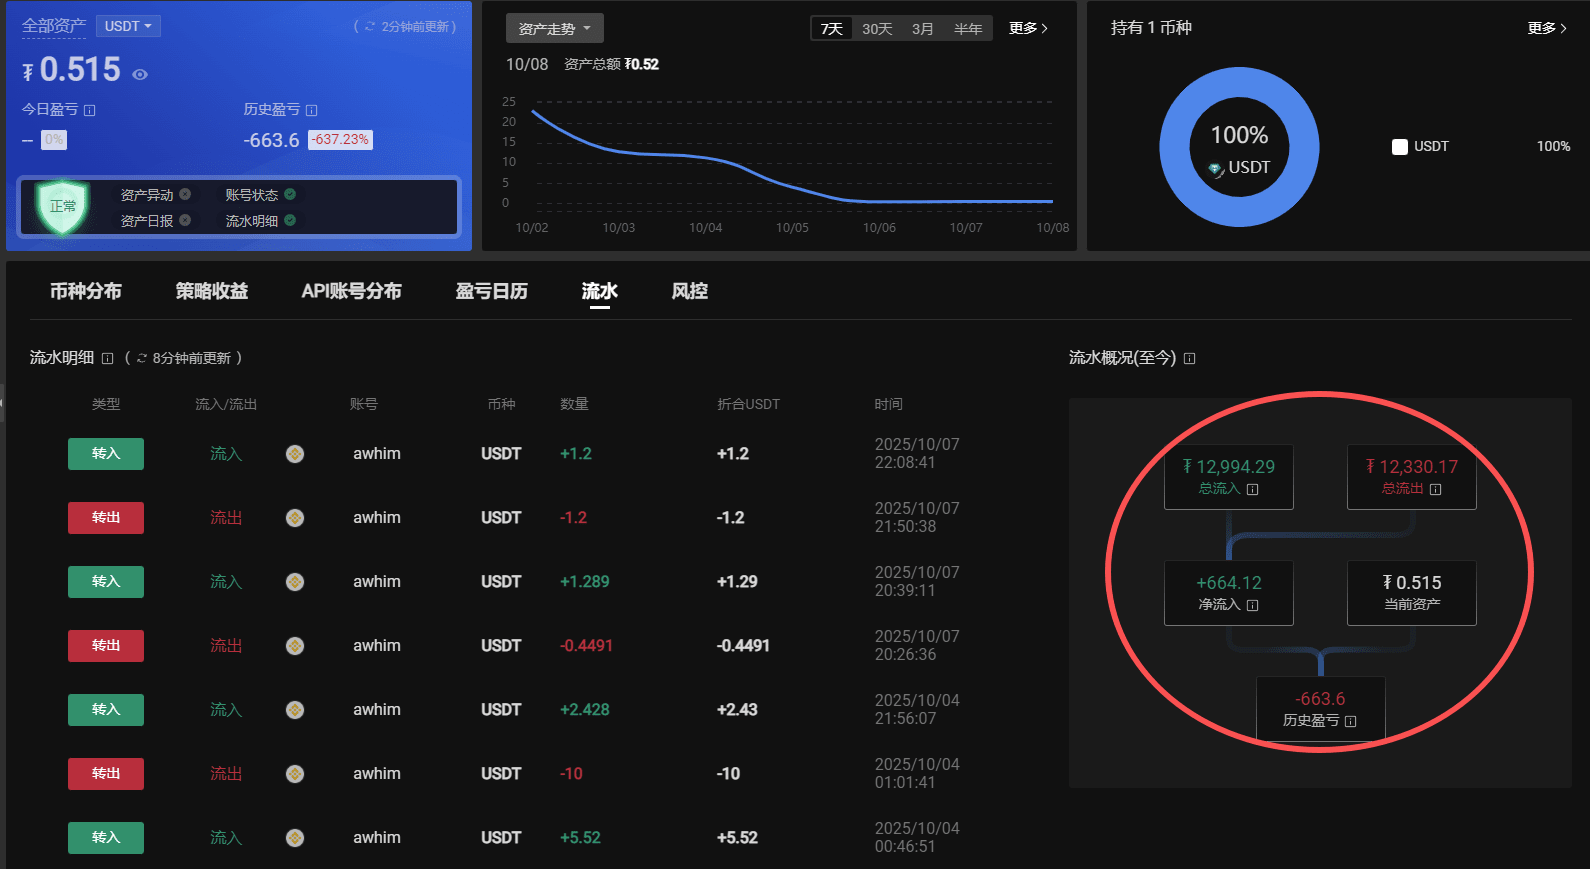Click the info icon beside 历史盈亏 in the assets card
Viewport: 1590px width, 869px height.
(312, 110)
